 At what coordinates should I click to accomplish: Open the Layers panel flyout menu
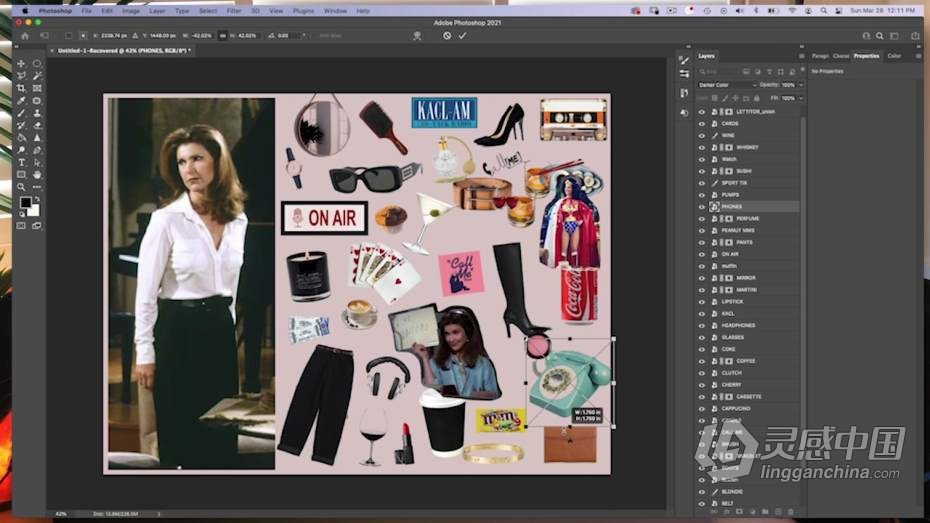801,56
